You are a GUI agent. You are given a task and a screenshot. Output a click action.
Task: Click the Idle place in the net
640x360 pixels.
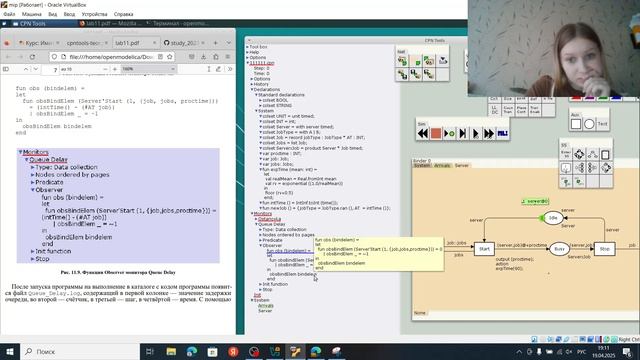click(553, 218)
